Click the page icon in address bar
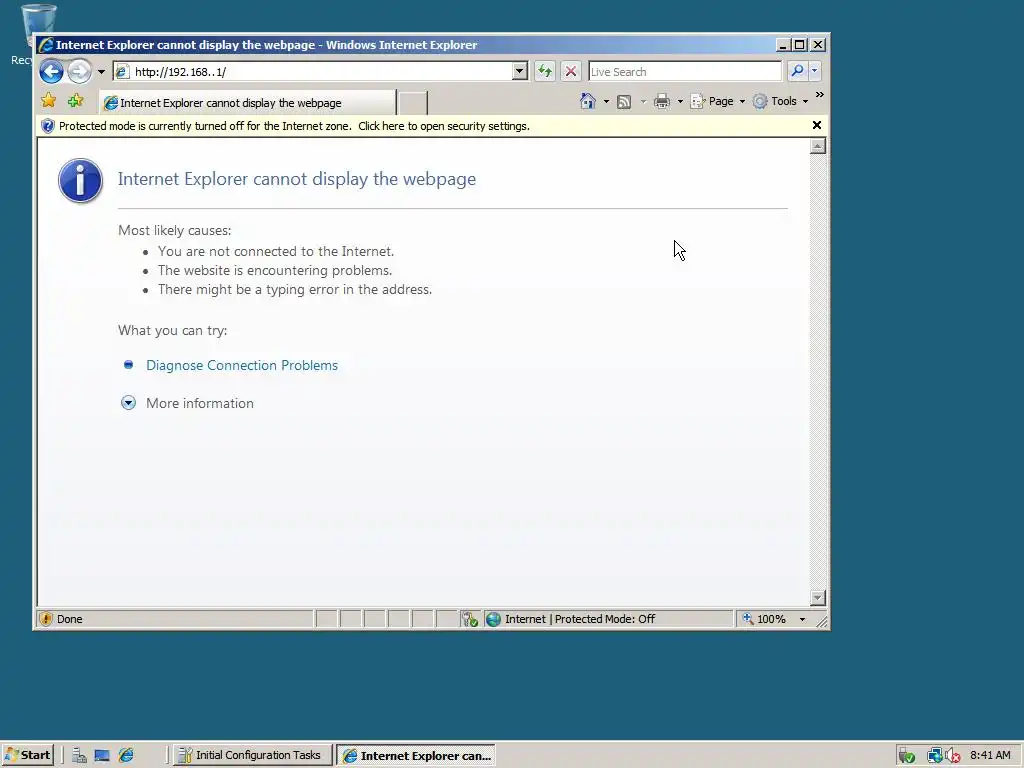This screenshot has width=1024, height=768. click(x=122, y=72)
